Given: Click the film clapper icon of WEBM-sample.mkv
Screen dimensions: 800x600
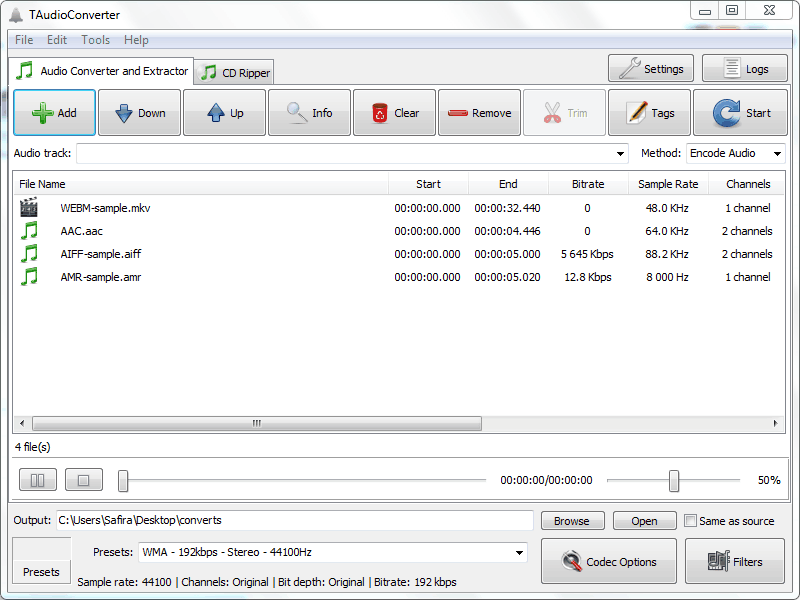Looking at the screenshot, I should click(29, 208).
